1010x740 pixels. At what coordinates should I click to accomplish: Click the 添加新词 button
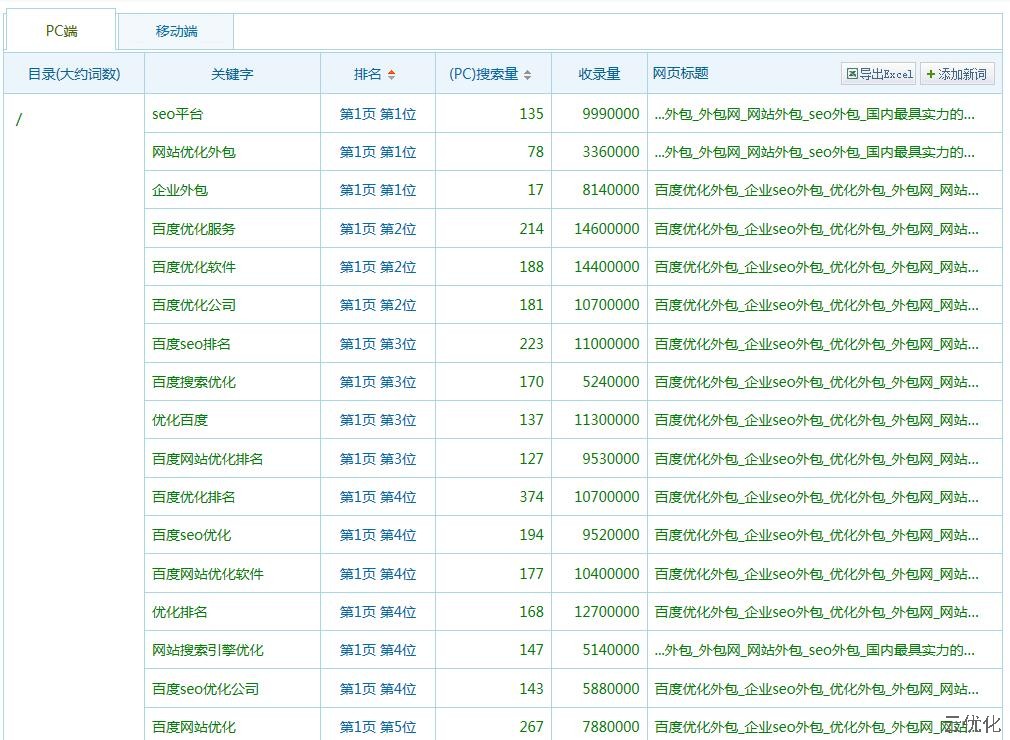tap(957, 73)
